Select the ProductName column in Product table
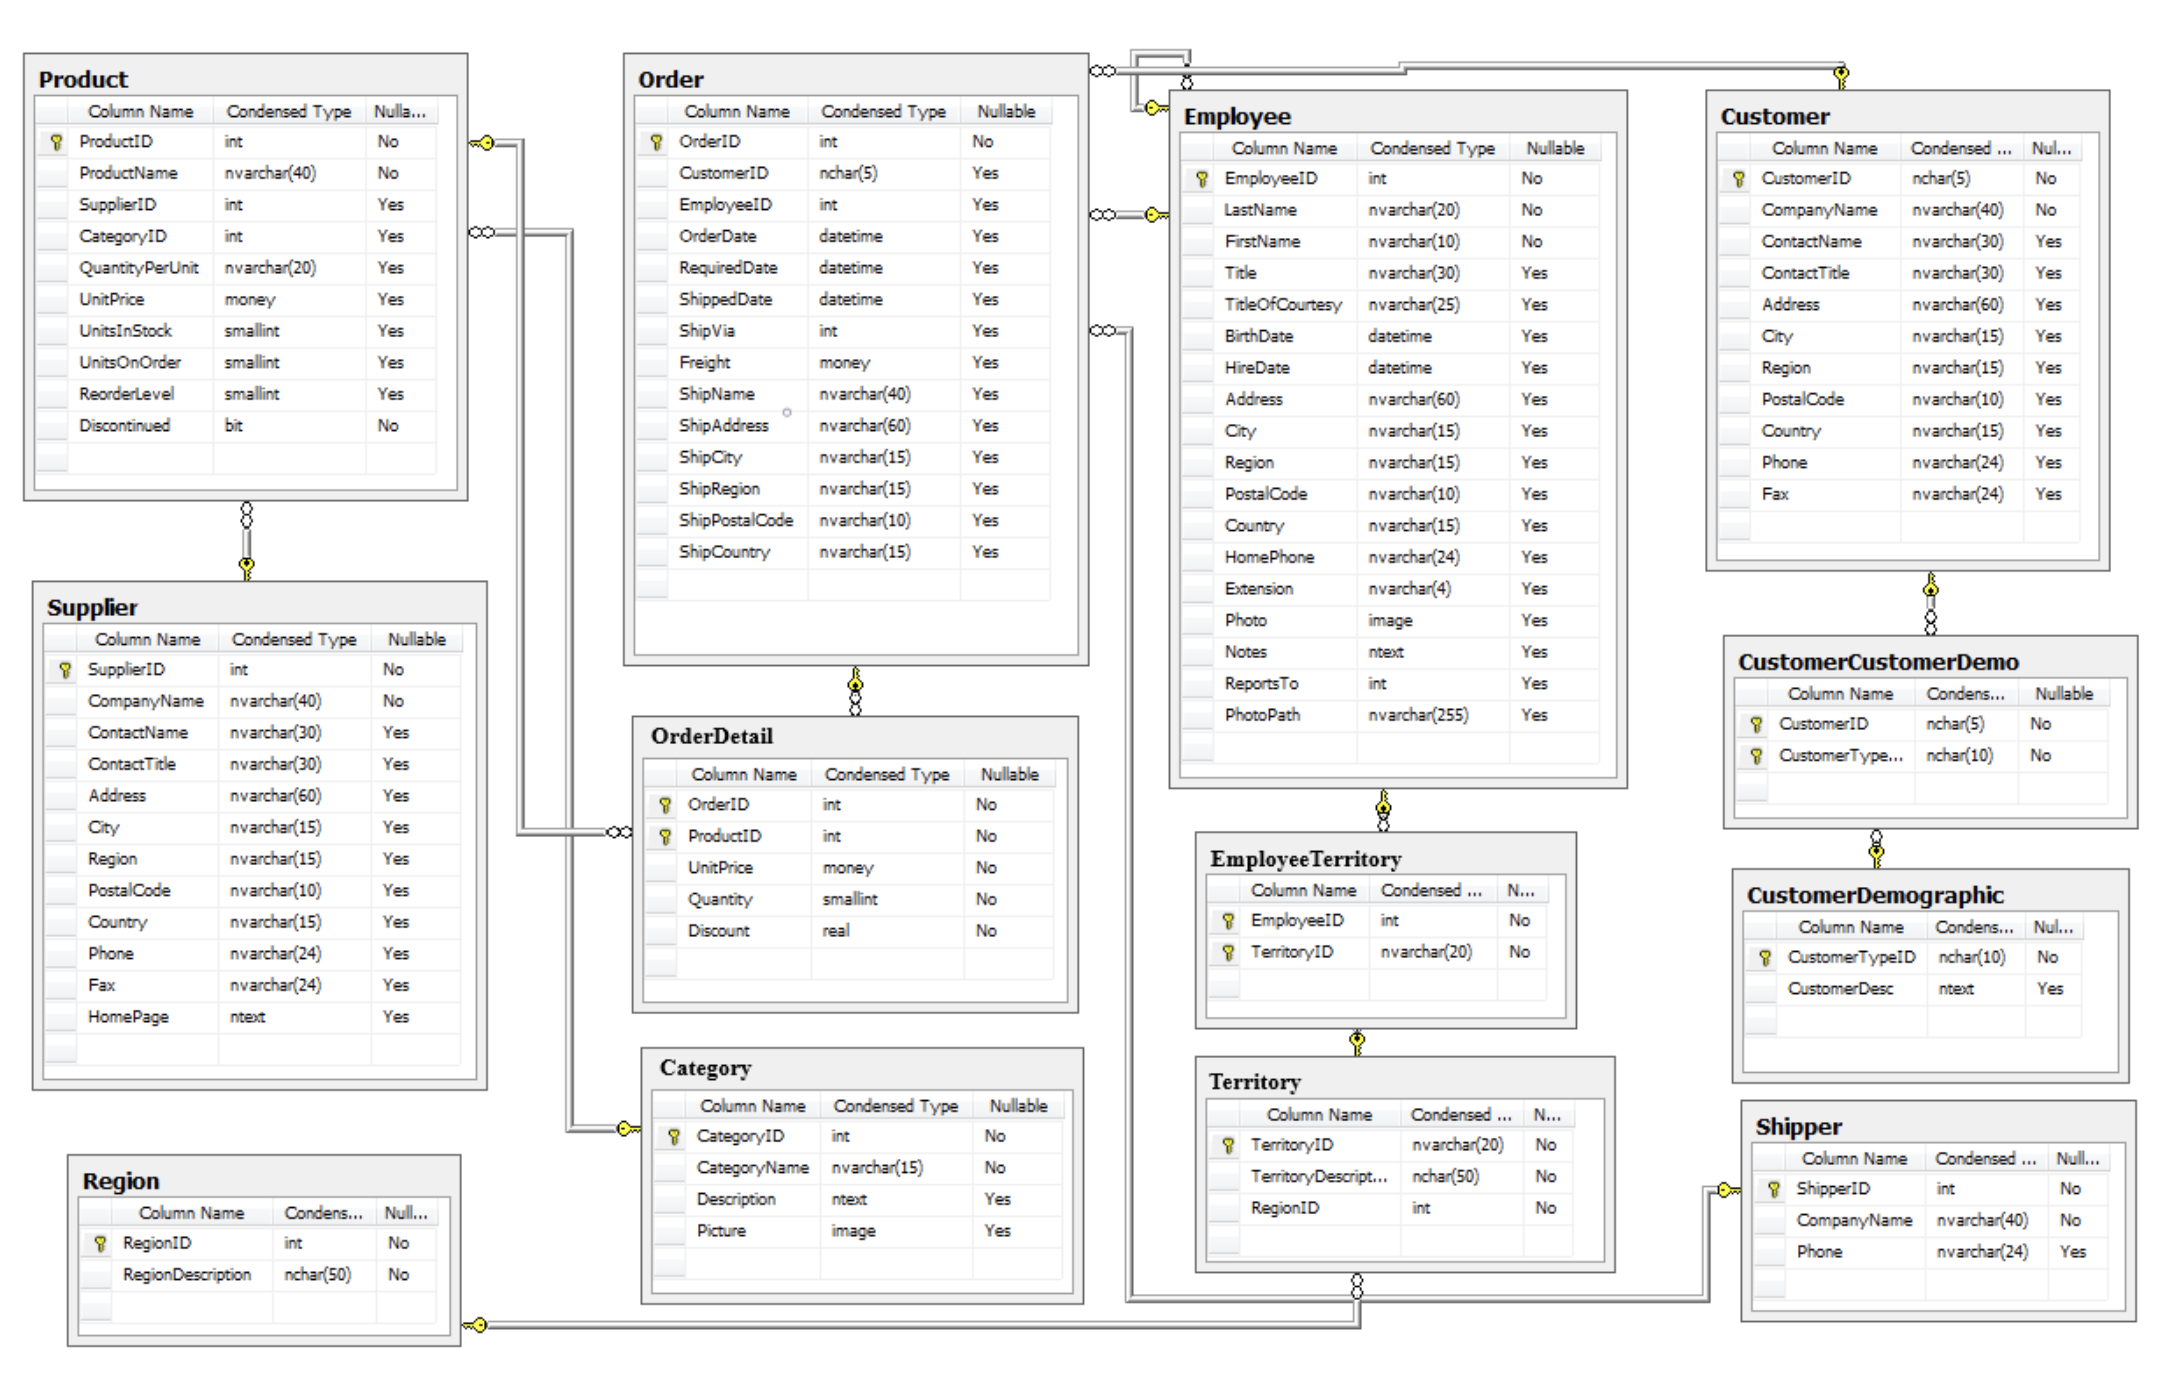2172x1386 pixels. (236, 173)
